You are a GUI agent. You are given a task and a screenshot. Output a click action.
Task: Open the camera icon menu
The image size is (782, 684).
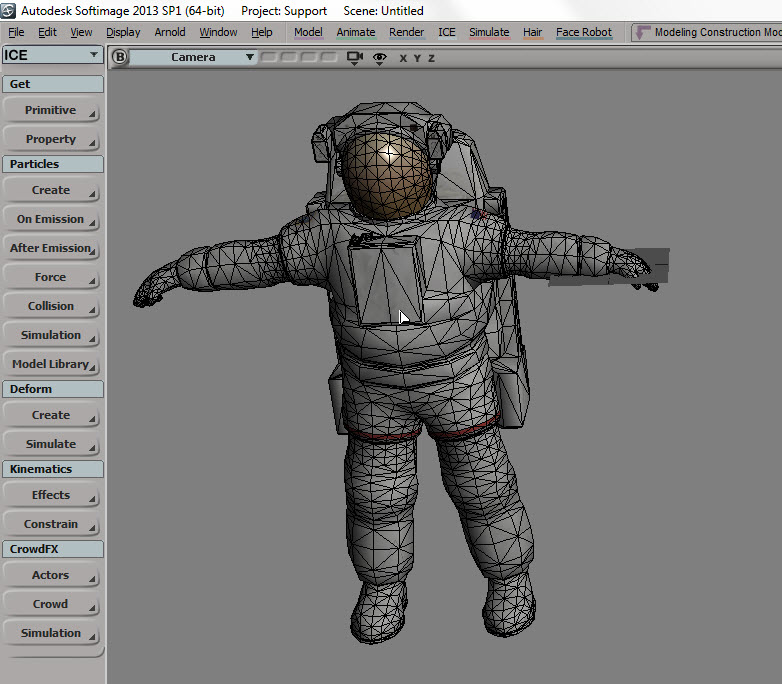tap(354, 58)
